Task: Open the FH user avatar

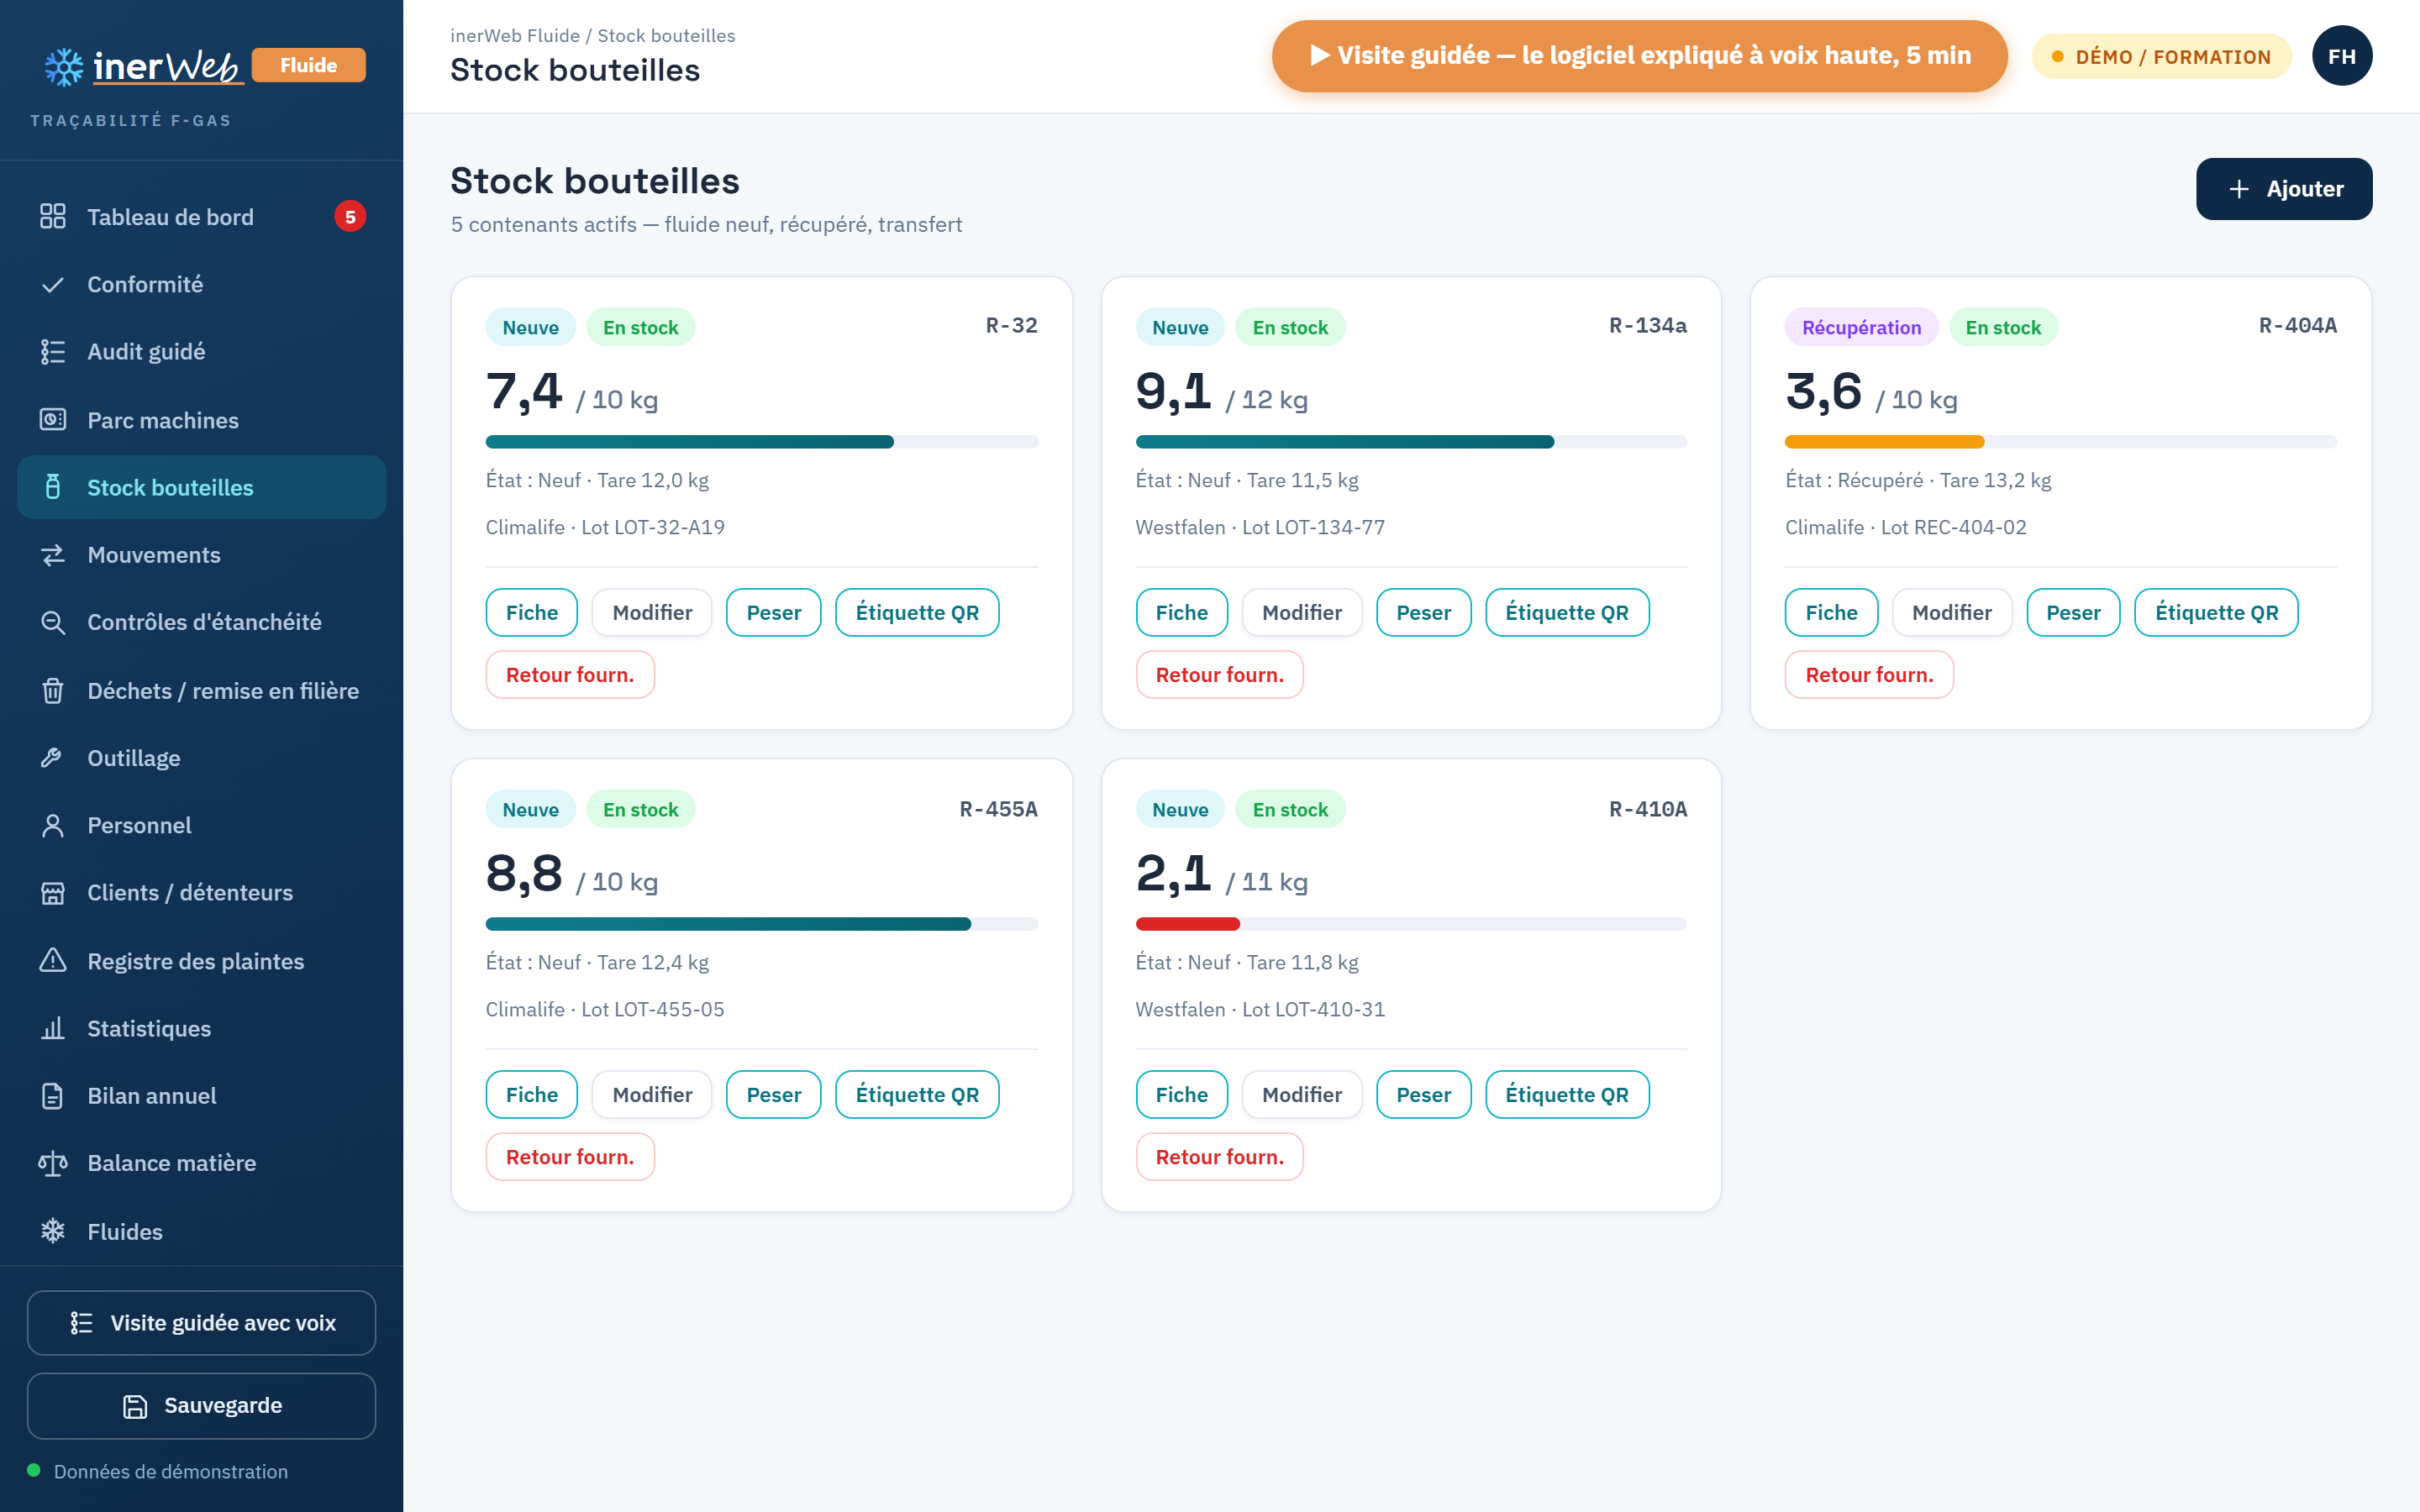Action: tap(2341, 56)
